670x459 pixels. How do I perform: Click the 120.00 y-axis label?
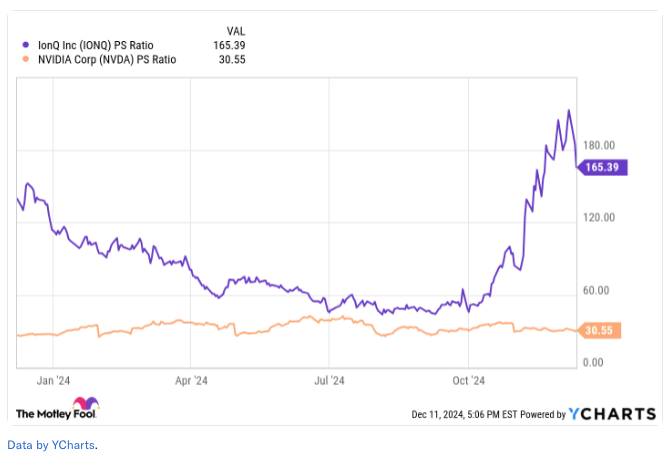tap(599, 218)
